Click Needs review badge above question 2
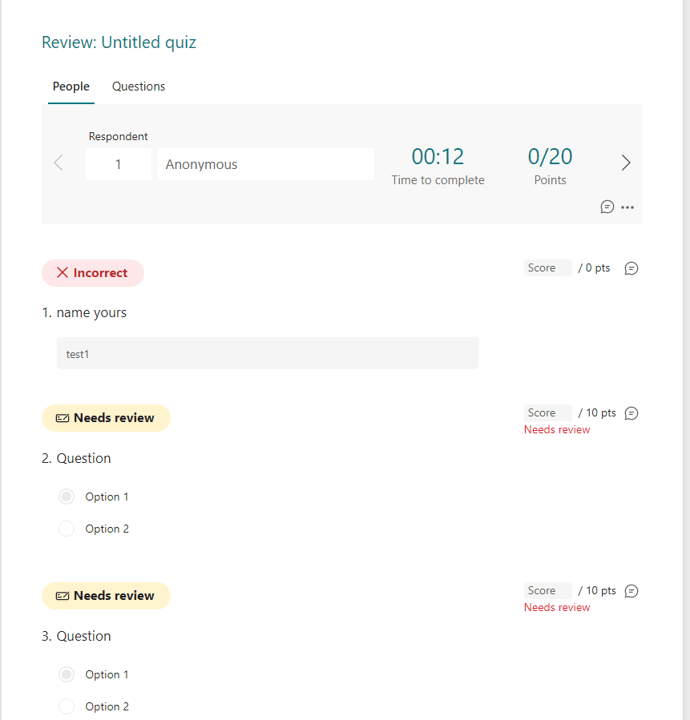The image size is (690, 720). tap(106, 418)
